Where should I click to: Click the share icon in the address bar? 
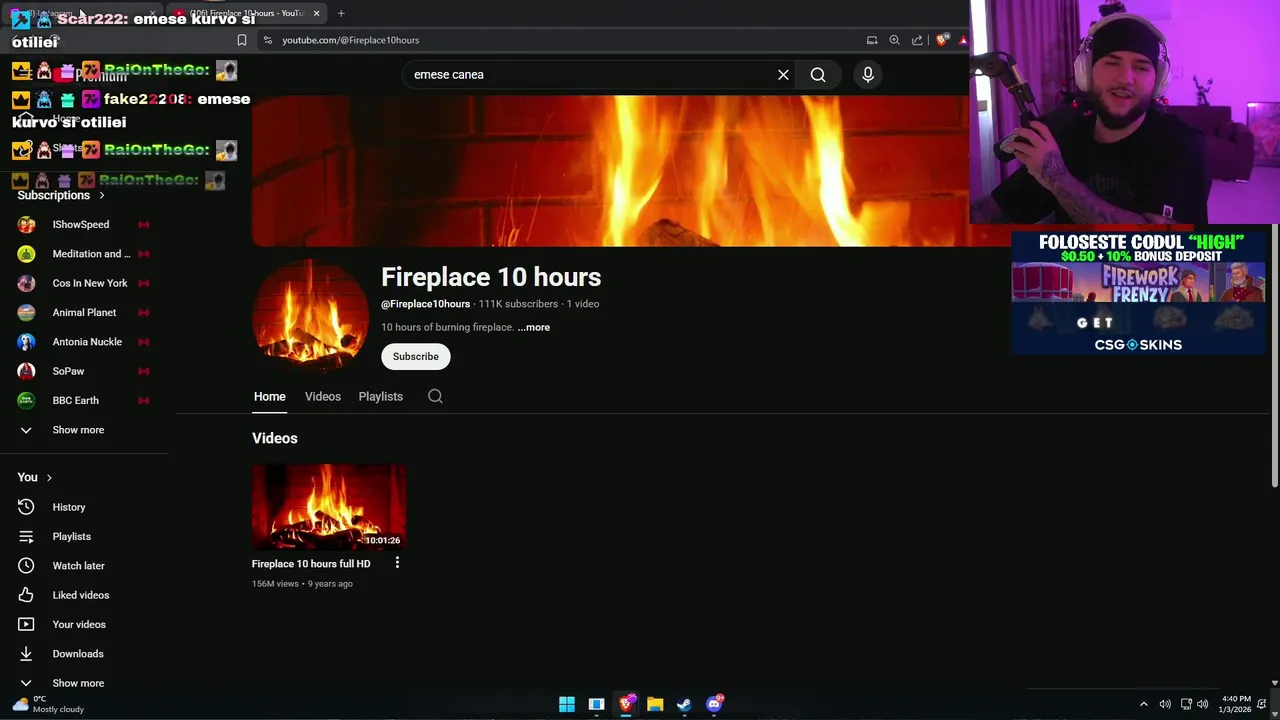coord(917,40)
